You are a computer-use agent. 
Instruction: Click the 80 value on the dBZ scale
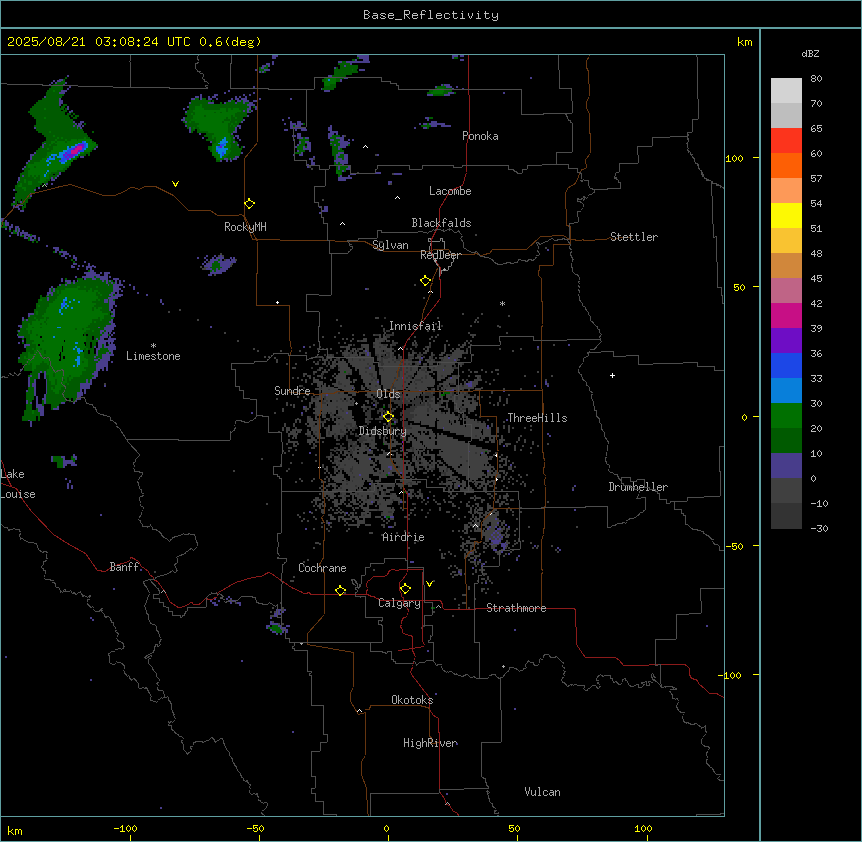pyautogui.click(x=816, y=79)
